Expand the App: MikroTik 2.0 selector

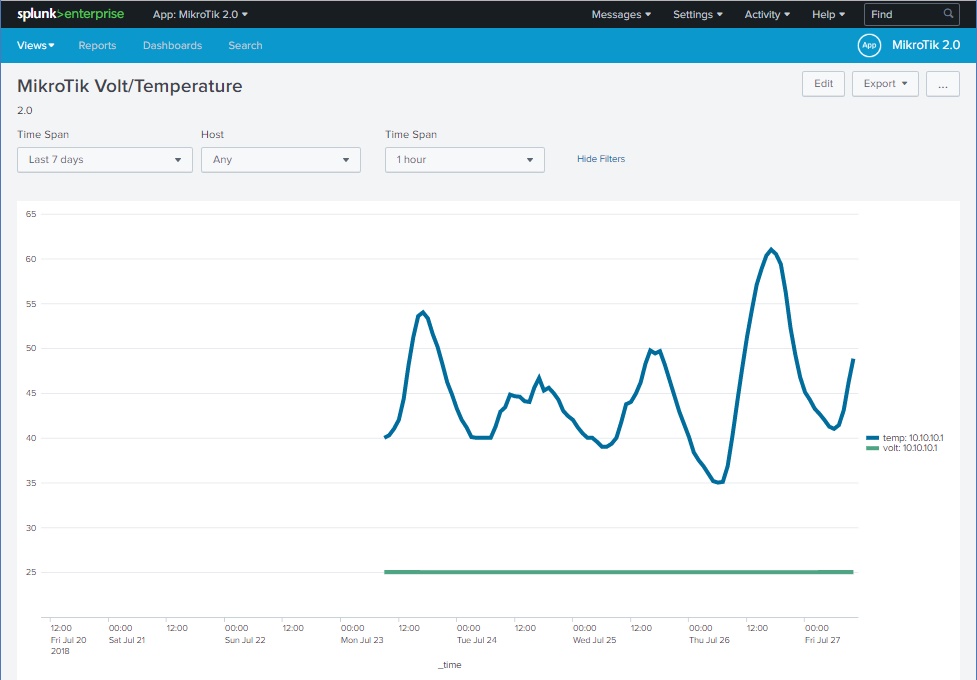tap(200, 15)
